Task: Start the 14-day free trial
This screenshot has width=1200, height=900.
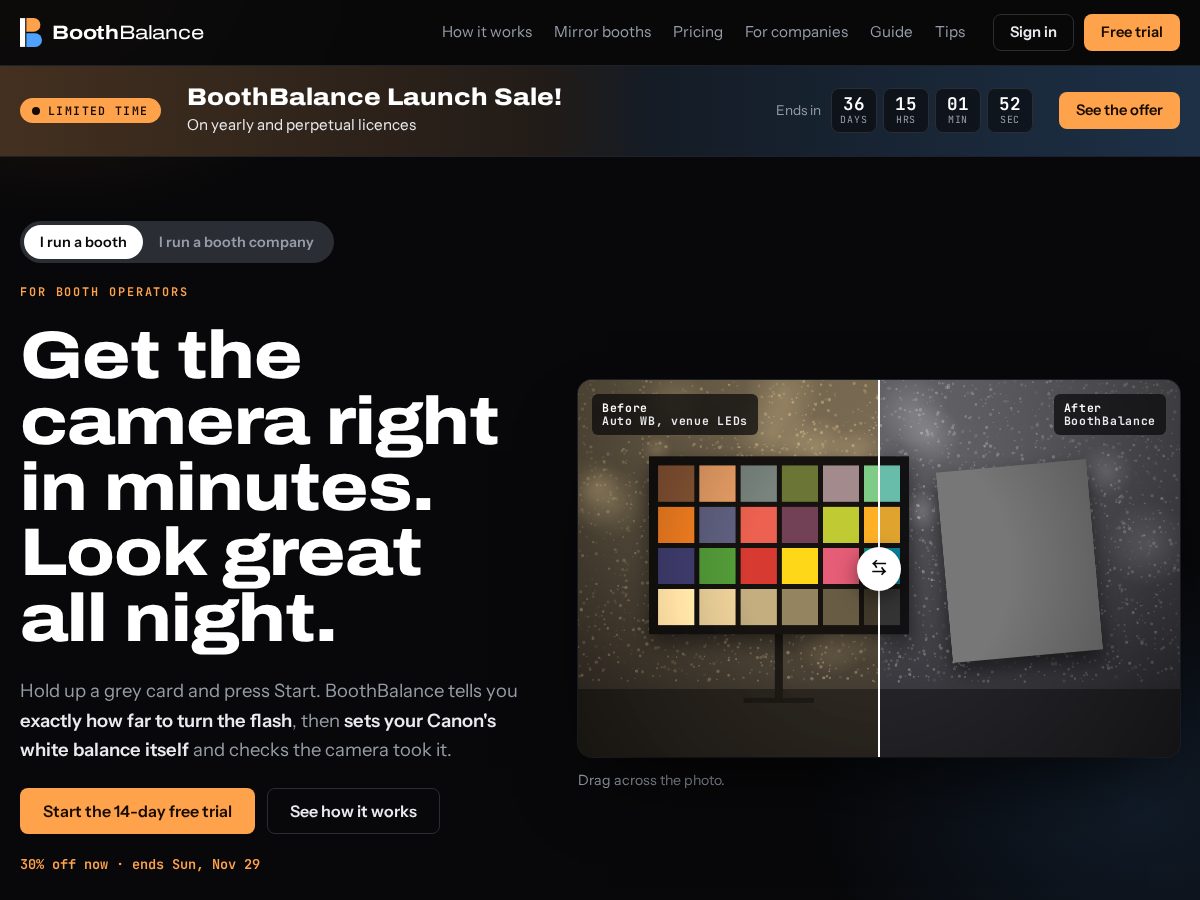Action: (137, 811)
